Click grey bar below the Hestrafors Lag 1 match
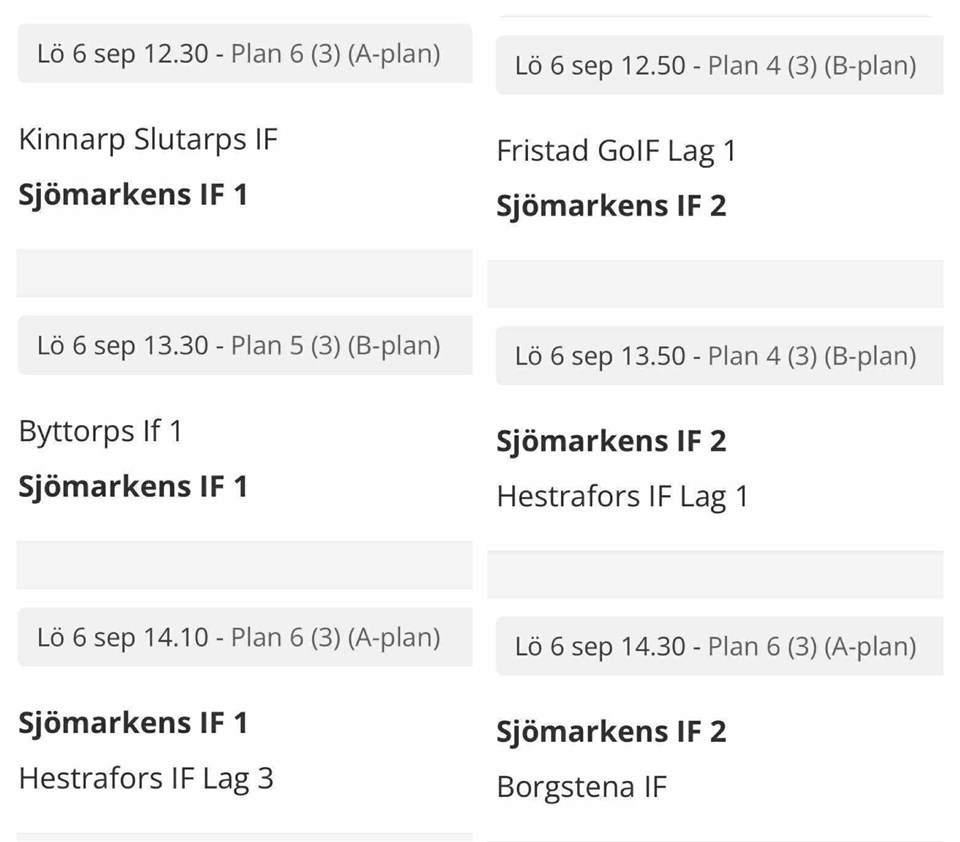Screen dimensions: 960x842 point(716,574)
